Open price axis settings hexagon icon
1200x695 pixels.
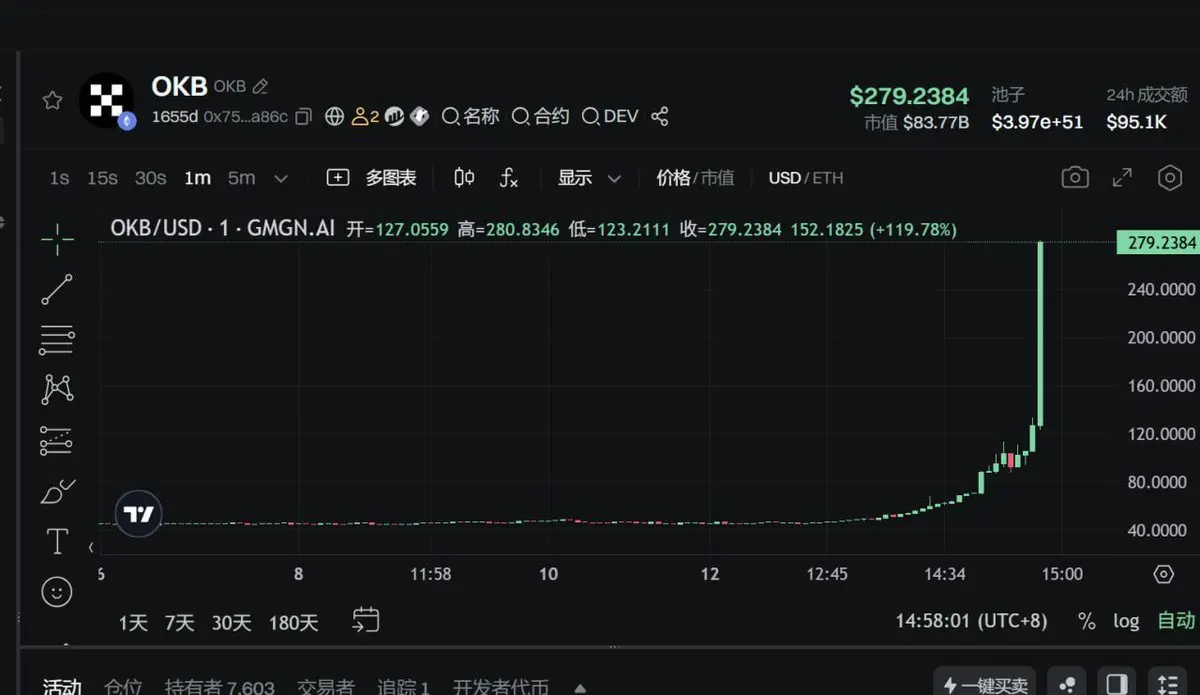click(x=1163, y=574)
